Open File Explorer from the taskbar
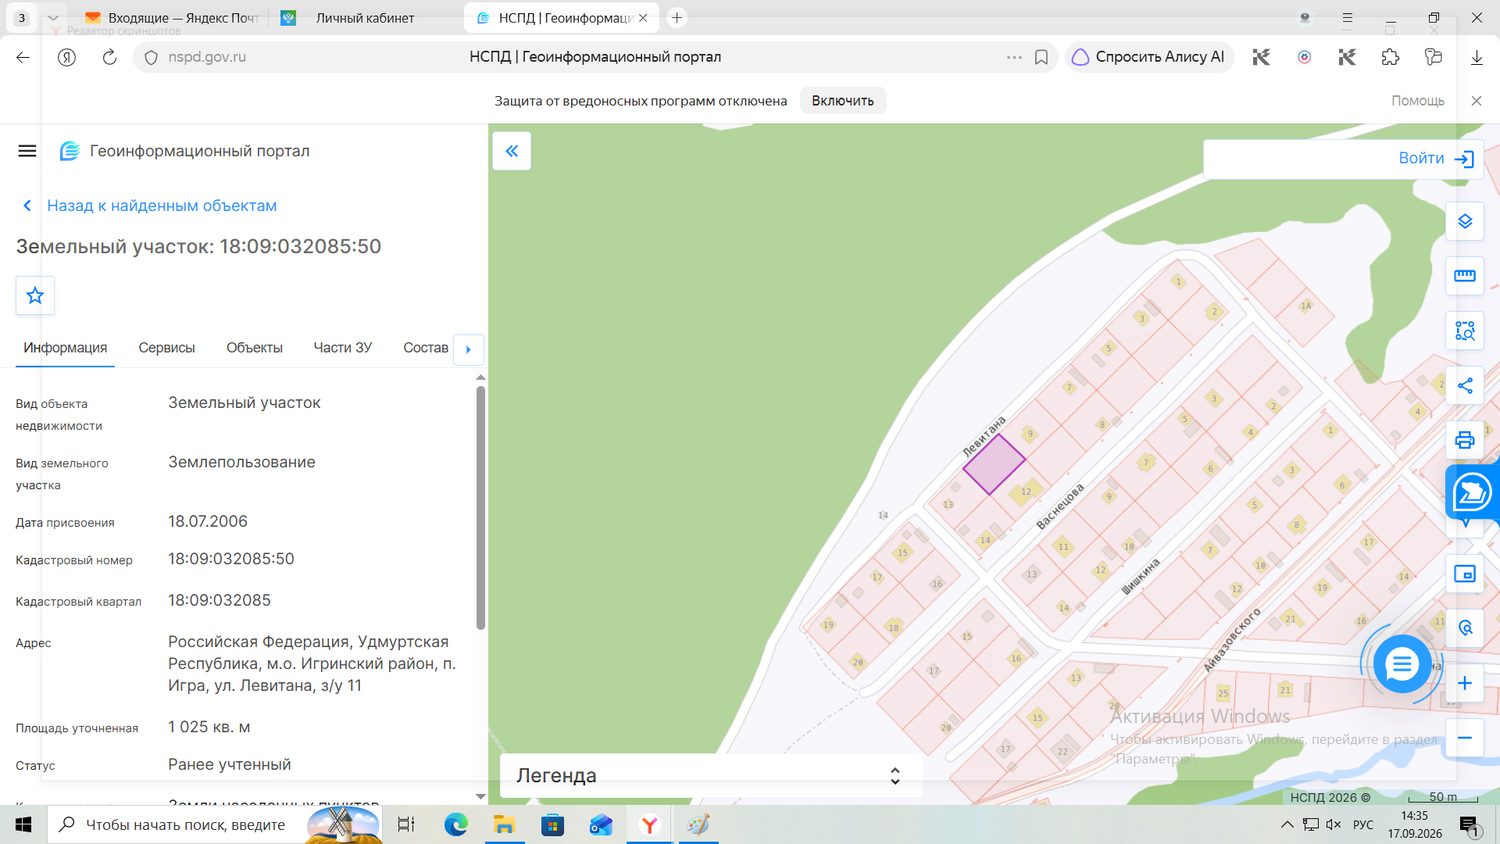 click(504, 825)
